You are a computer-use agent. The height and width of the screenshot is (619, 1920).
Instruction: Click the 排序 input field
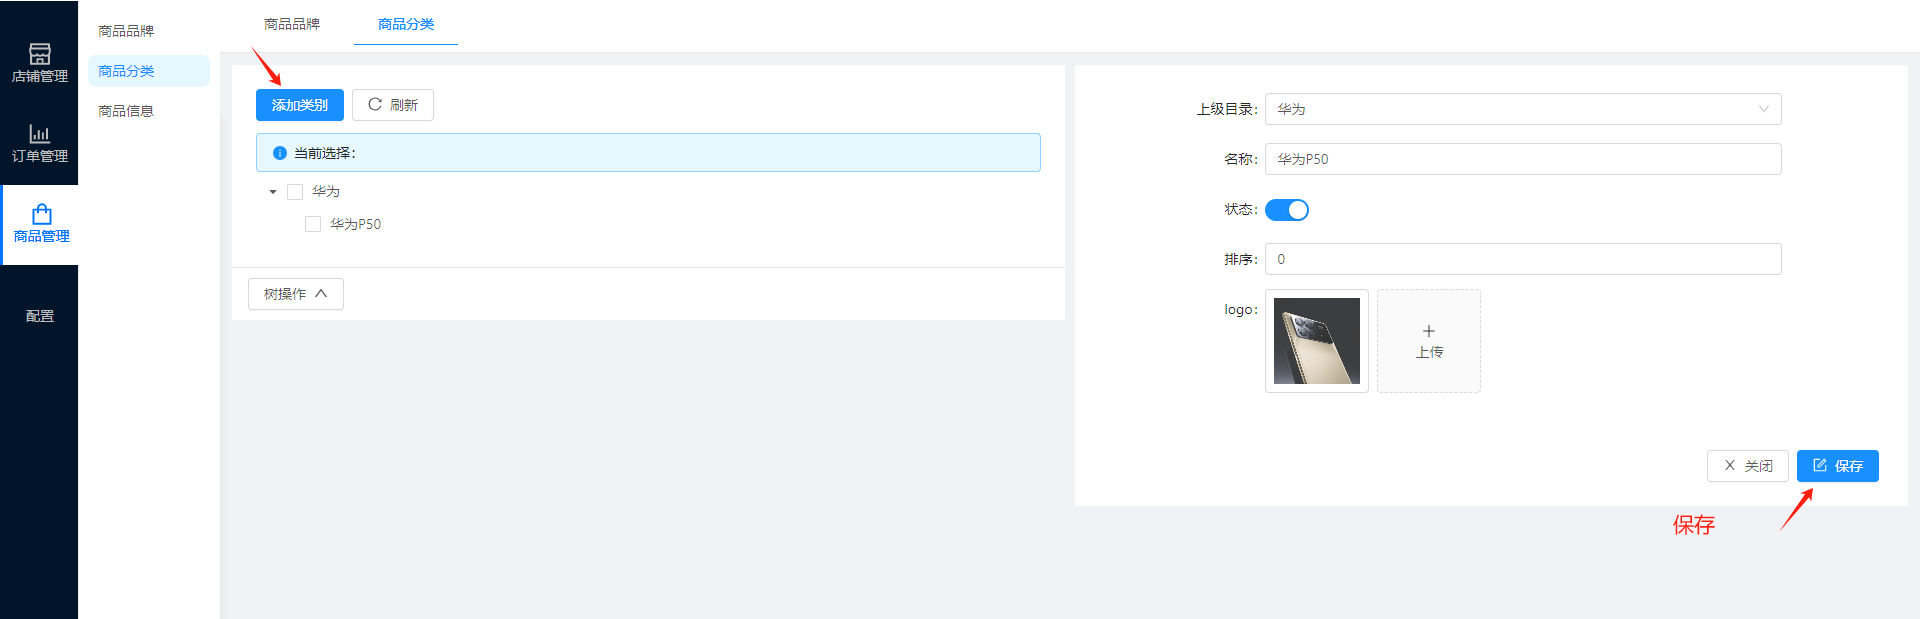point(1523,259)
